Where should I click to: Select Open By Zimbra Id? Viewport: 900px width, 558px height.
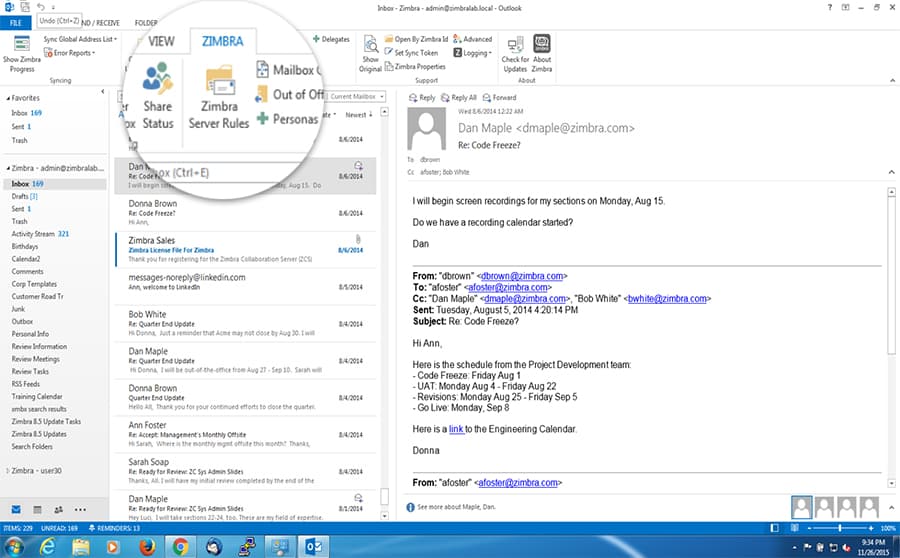click(416, 39)
